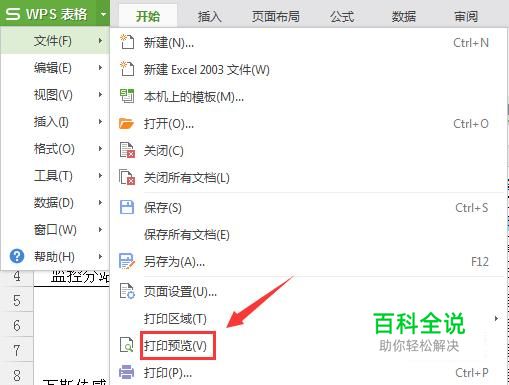
Task: Choose 新建(N)... from the file menu
Action: pos(307,42)
